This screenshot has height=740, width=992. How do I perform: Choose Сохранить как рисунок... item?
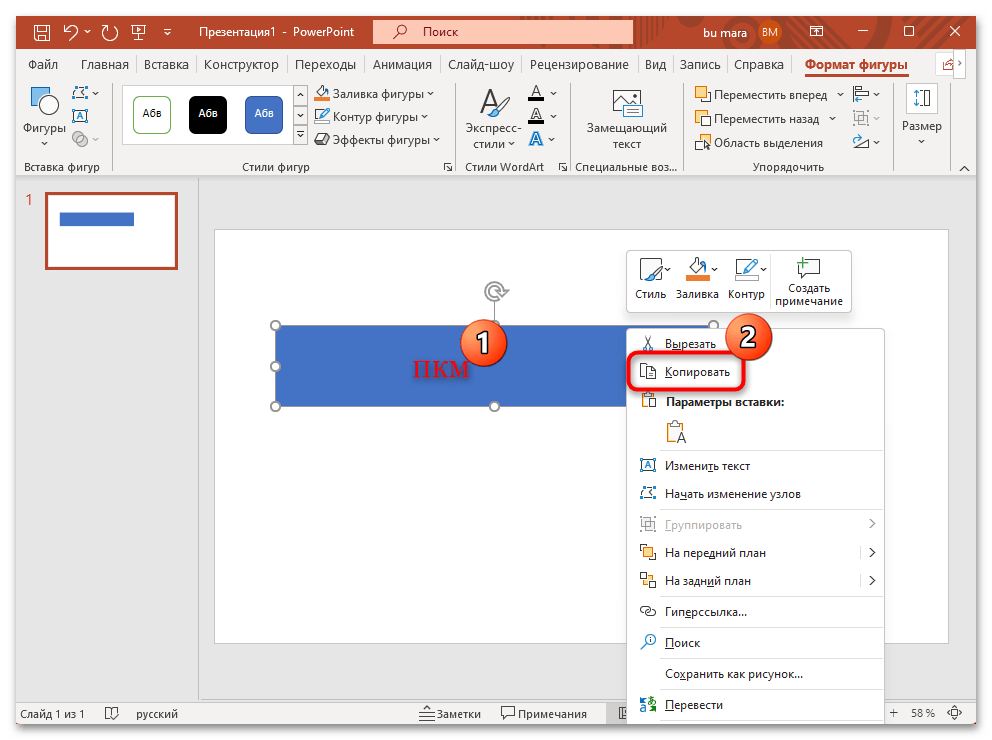pos(755,674)
